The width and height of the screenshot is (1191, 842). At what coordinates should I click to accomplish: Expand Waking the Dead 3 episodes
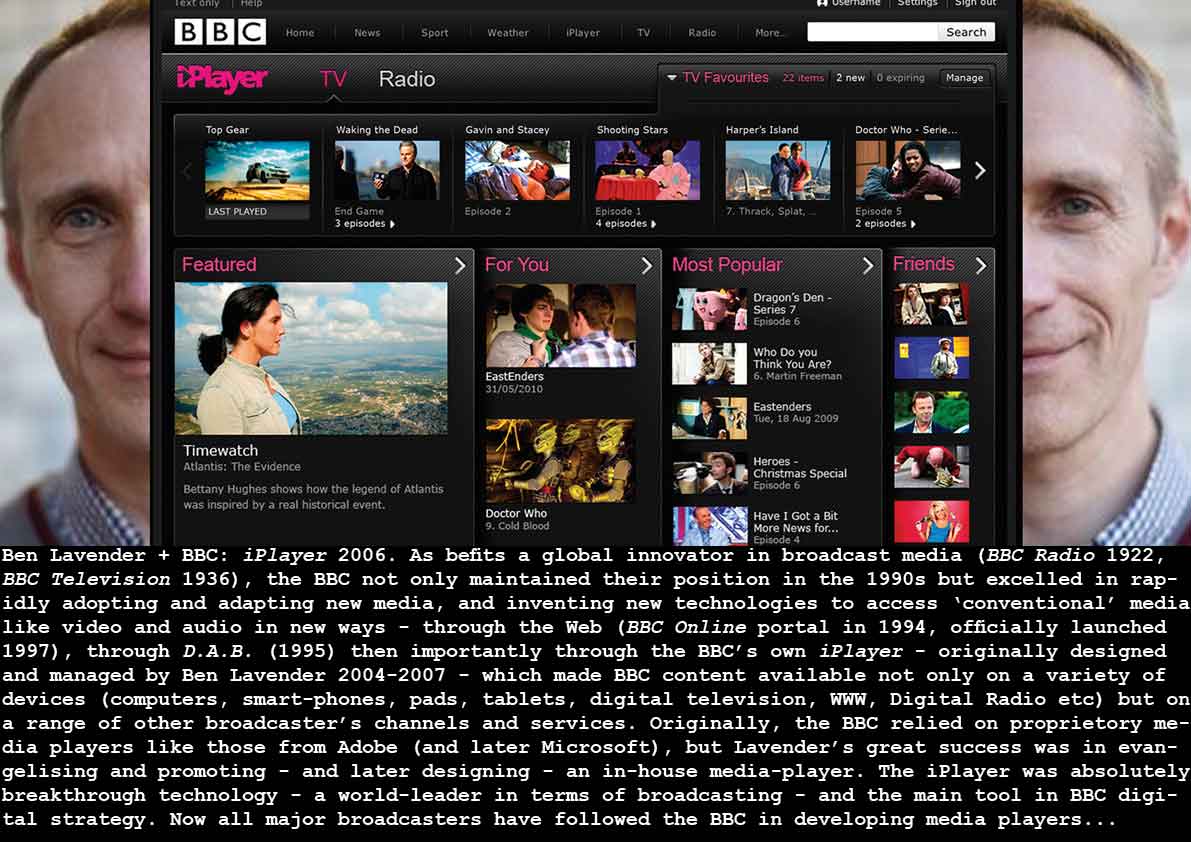click(x=365, y=224)
